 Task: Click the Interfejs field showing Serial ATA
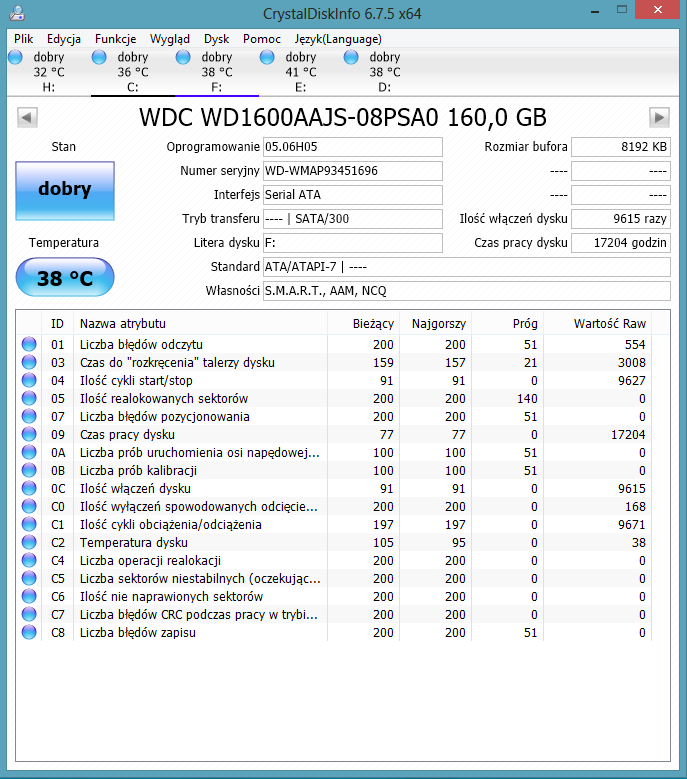tap(353, 195)
